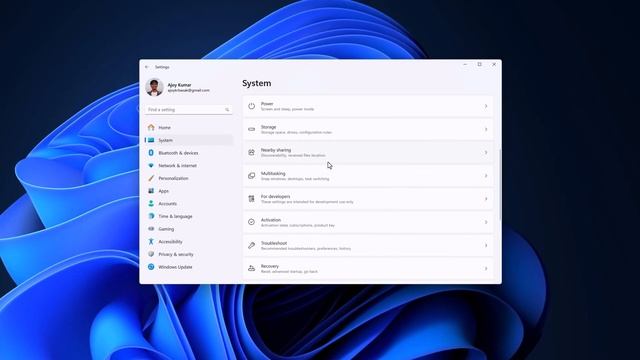Click the Troubleshoot wrench icon
Image resolution: width=640 pixels, height=360 pixels.
[251, 245]
